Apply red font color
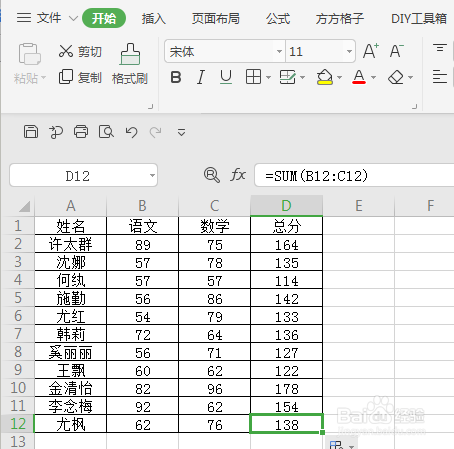This screenshot has width=454, height=449. tap(359, 77)
